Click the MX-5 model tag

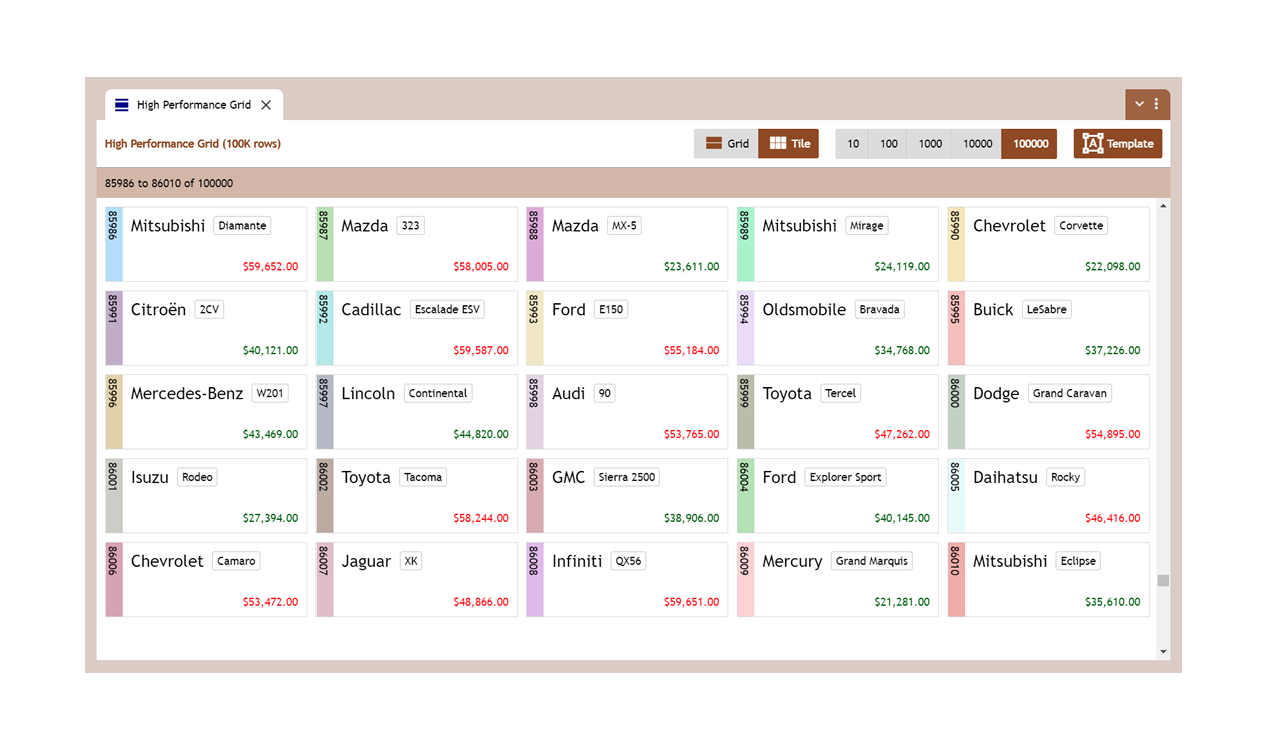[x=624, y=226]
